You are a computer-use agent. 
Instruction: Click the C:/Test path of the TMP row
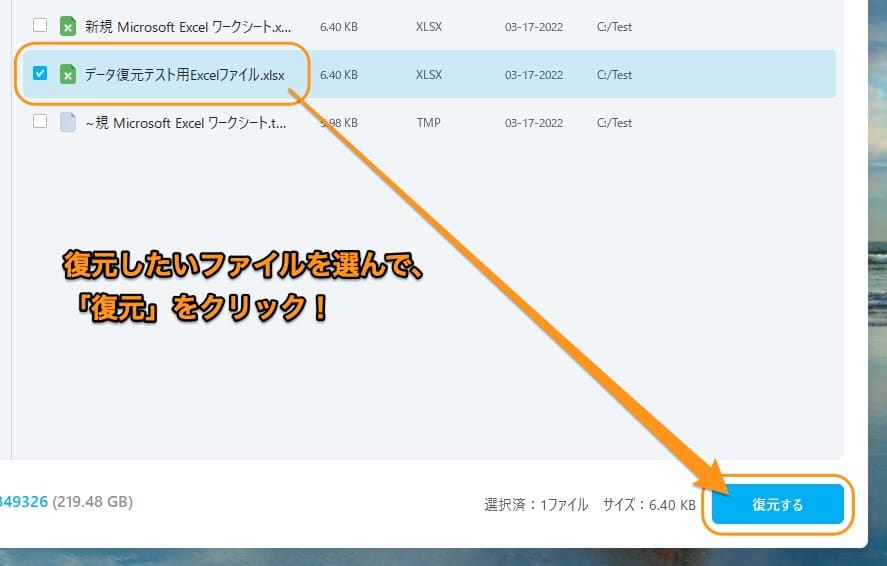[x=614, y=123]
